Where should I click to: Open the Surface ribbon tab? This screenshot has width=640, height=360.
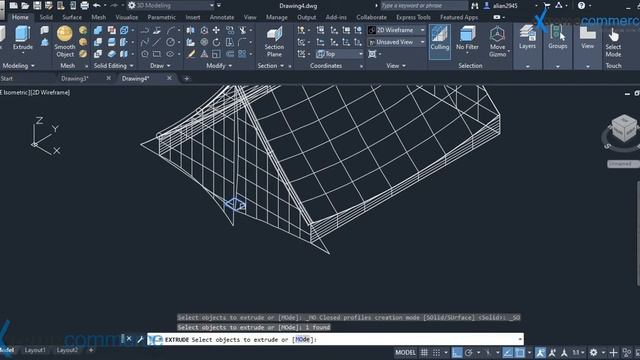pos(72,17)
